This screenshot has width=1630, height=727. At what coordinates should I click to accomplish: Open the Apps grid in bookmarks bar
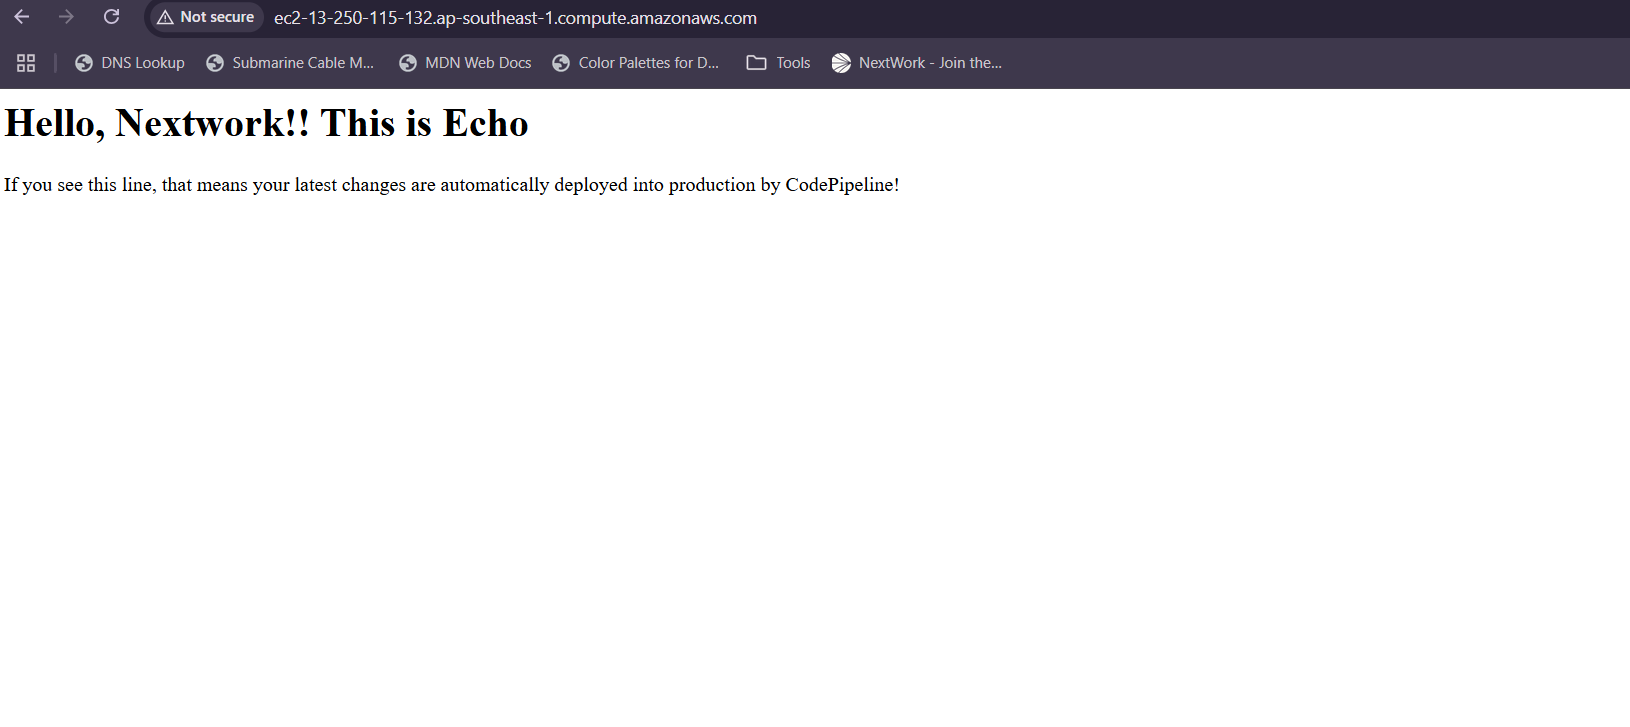pyautogui.click(x=26, y=63)
